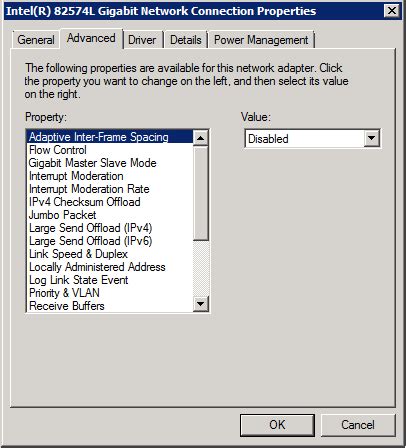Select Large Send Offload (IPv6) property
The width and height of the screenshot is (406, 448).
(x=109, y=241)
